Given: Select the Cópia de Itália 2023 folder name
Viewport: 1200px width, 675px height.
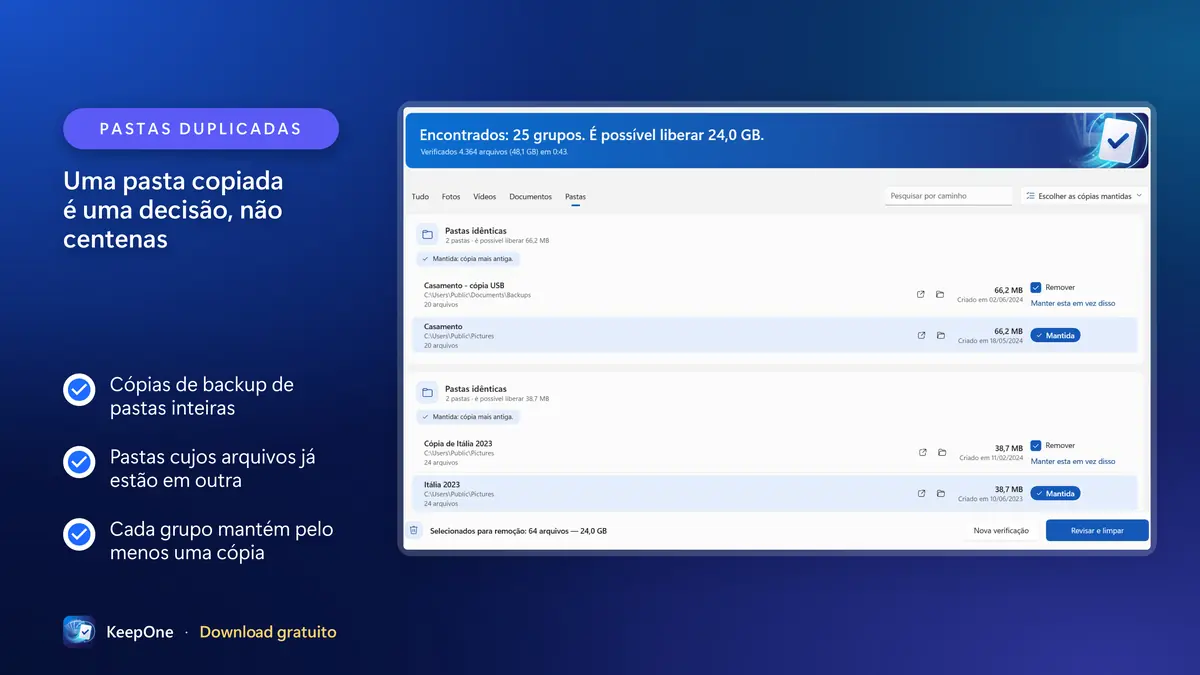Looking at the screenshot, I should click(458, 443).
